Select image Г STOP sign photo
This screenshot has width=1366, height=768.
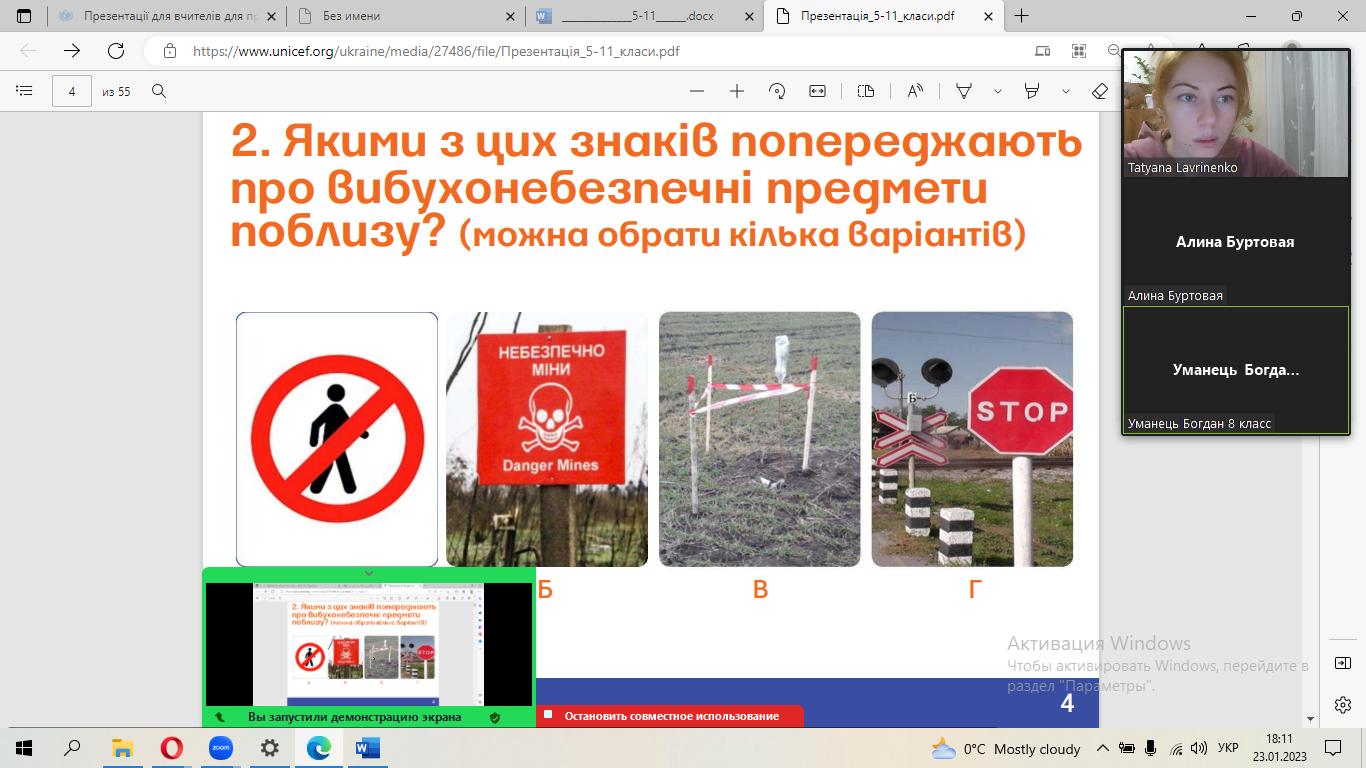point(972,439)
